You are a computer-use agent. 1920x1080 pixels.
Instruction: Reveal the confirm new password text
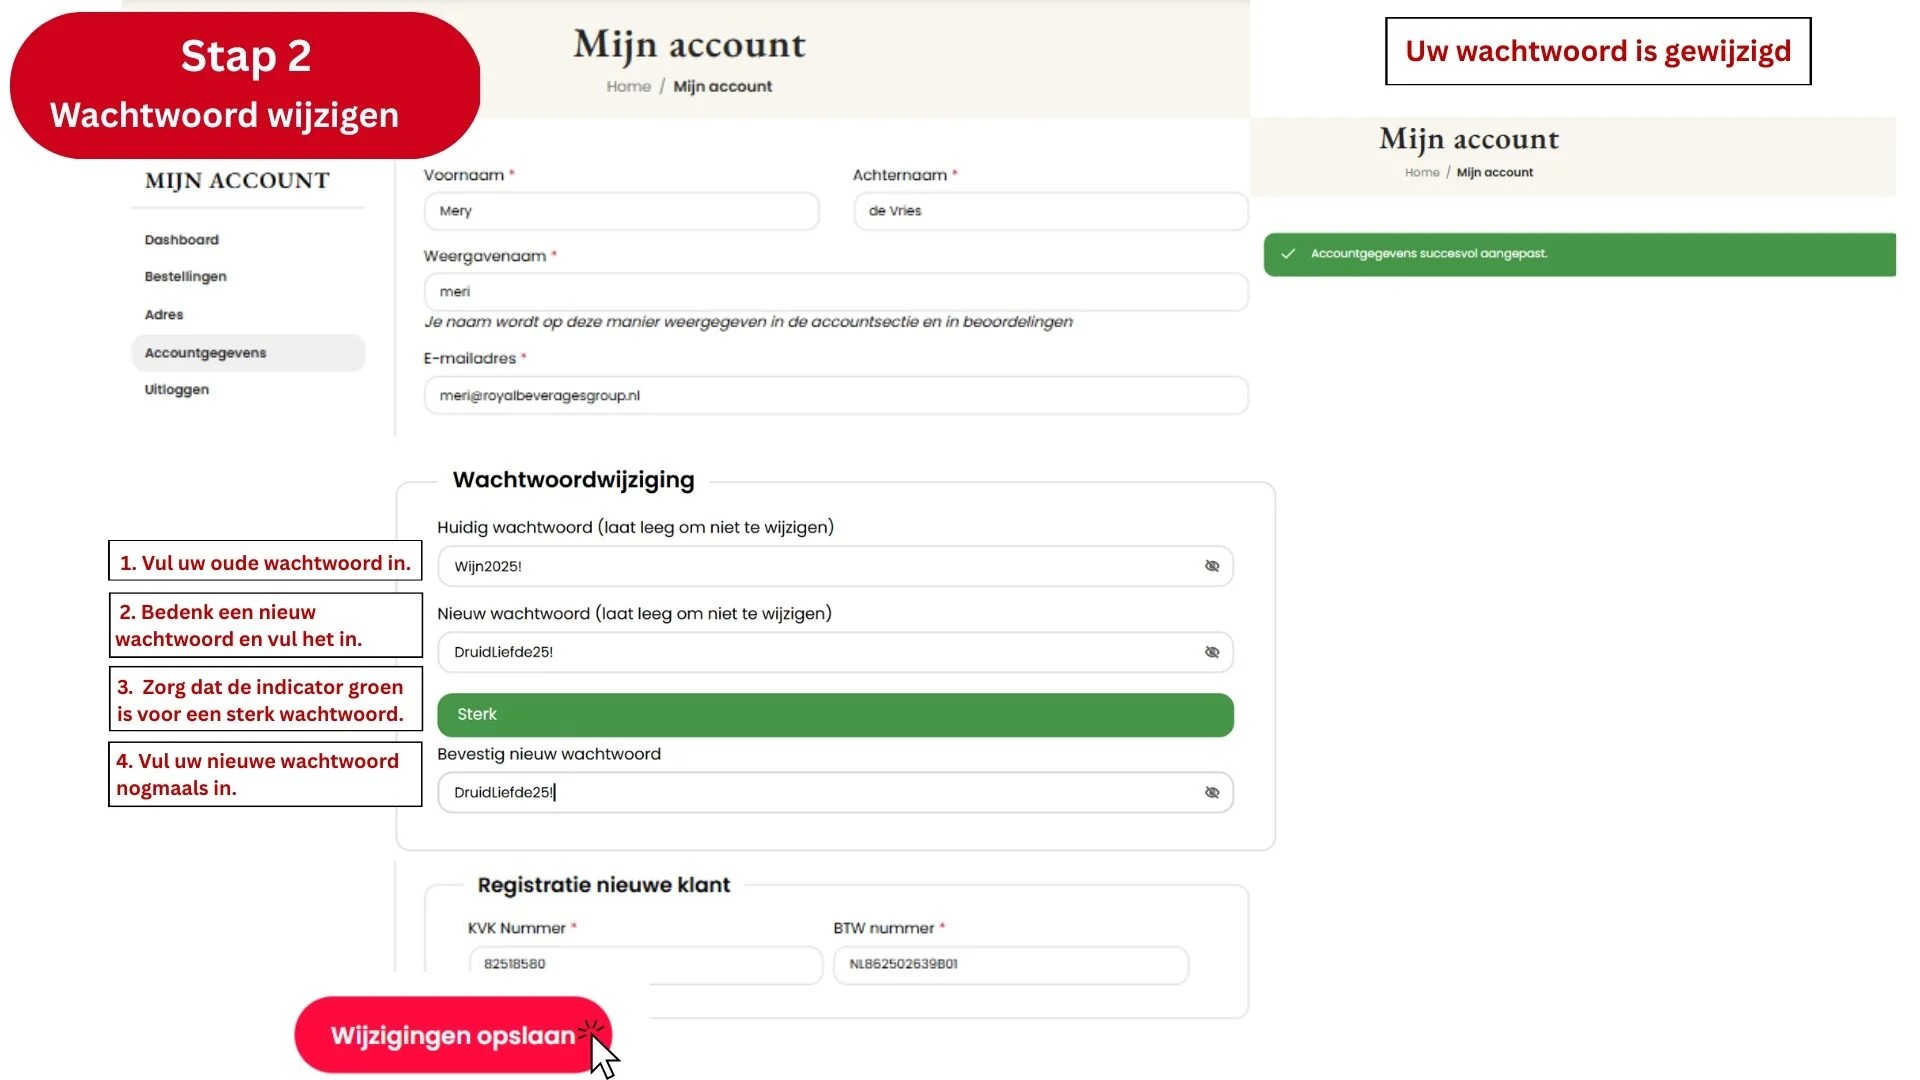(1212, 792)
